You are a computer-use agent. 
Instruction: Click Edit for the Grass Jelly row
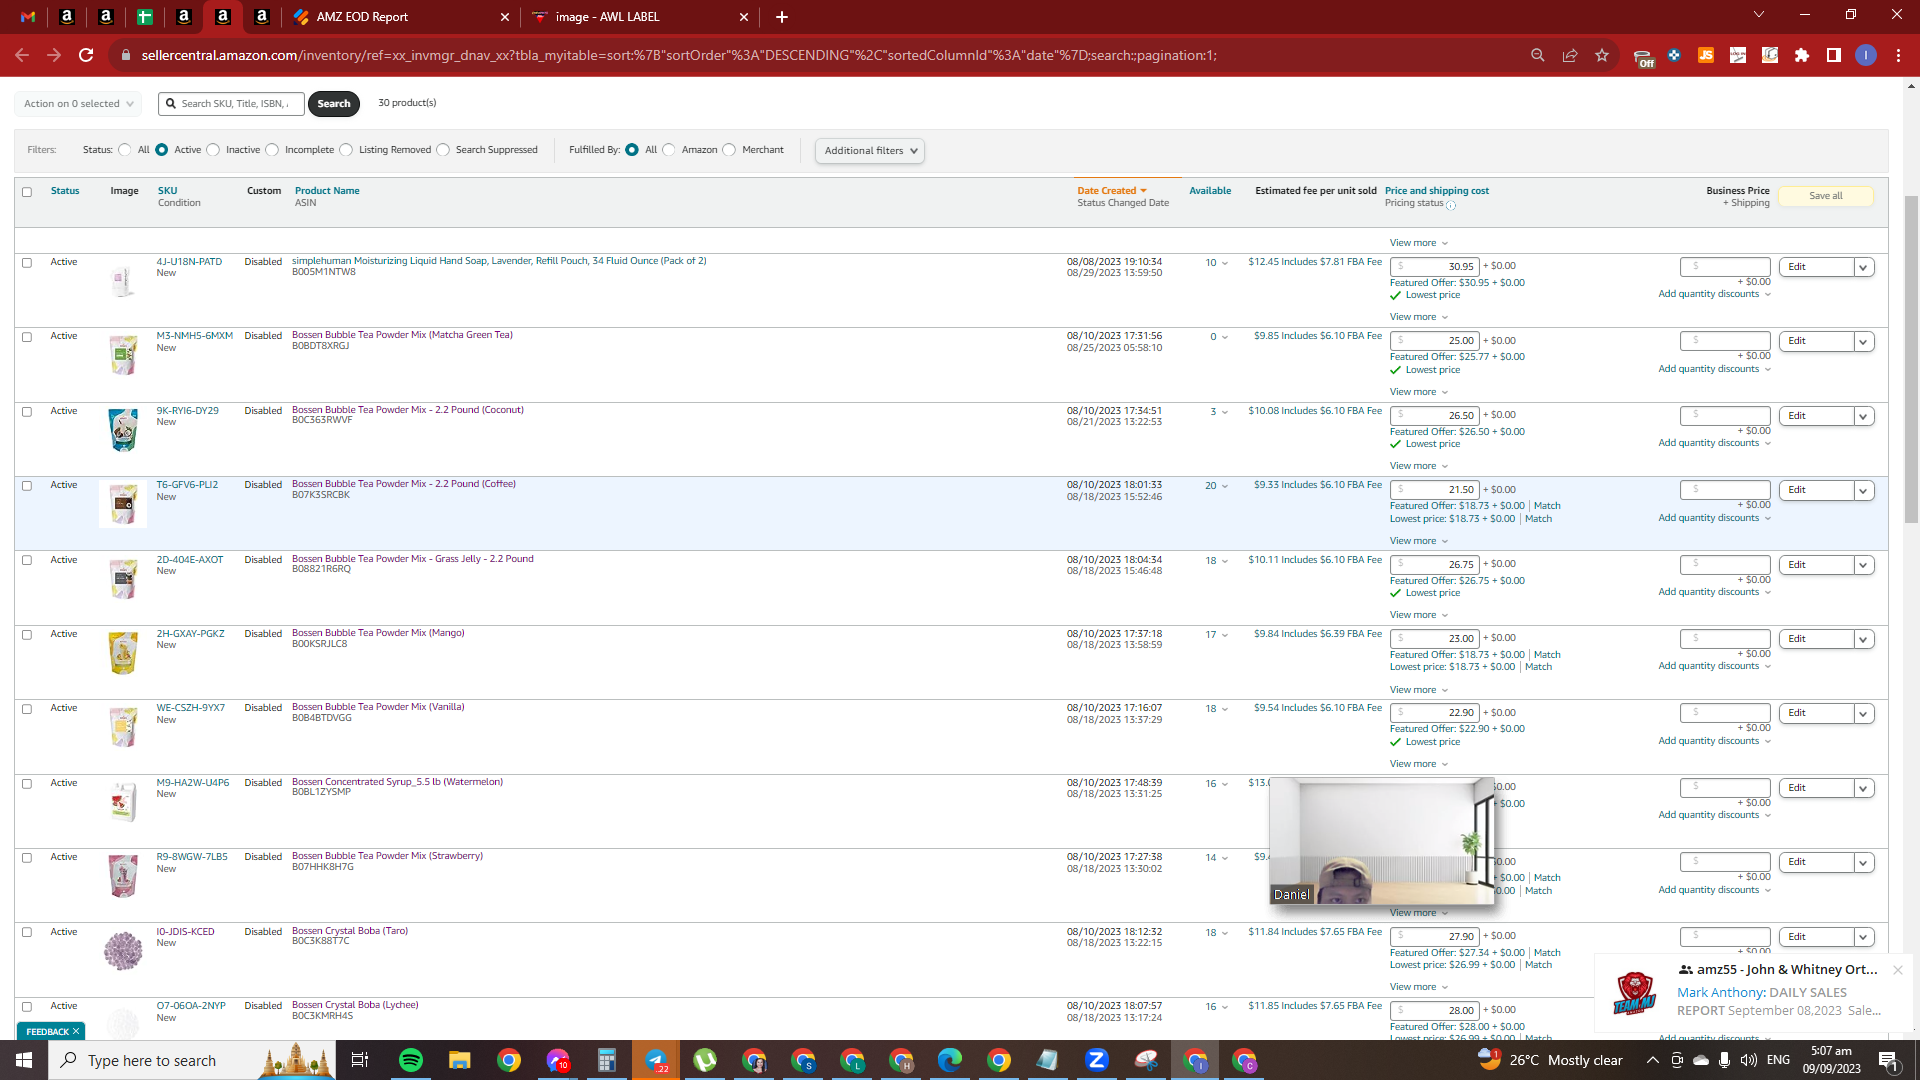pos(1816,565)
